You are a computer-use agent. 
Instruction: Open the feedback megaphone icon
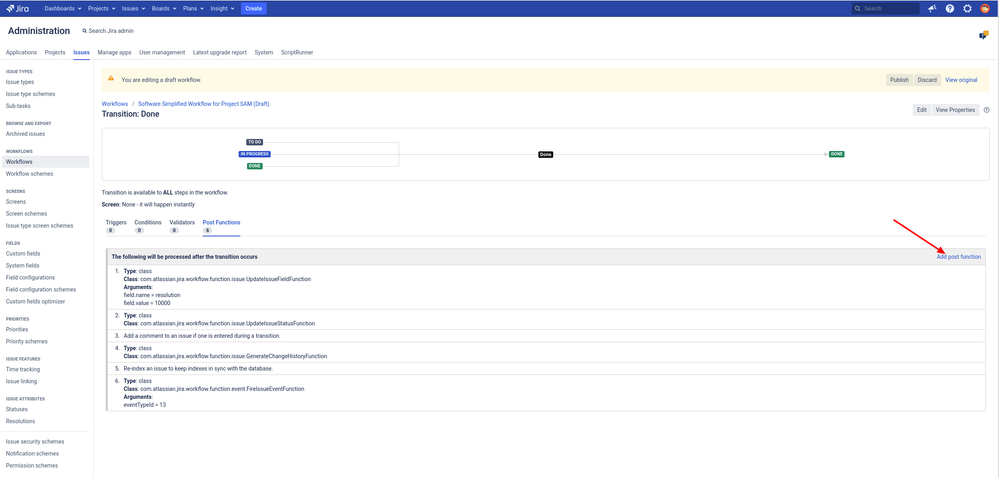click(x=932, y=8)
